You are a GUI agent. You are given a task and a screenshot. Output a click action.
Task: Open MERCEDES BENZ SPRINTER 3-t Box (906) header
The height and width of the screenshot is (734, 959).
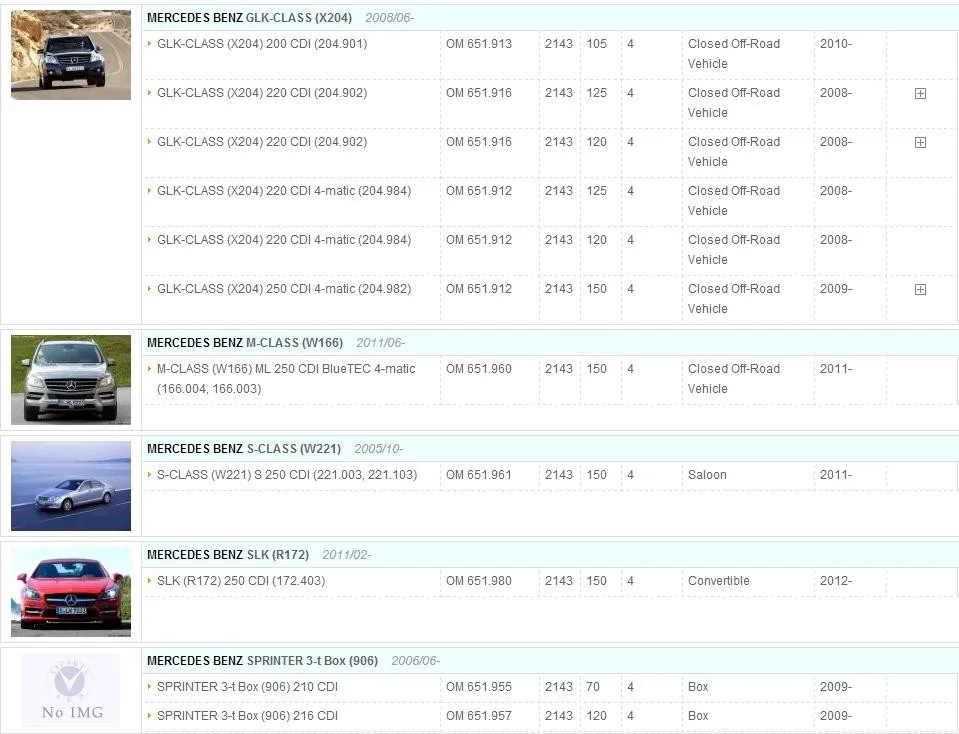262,661
